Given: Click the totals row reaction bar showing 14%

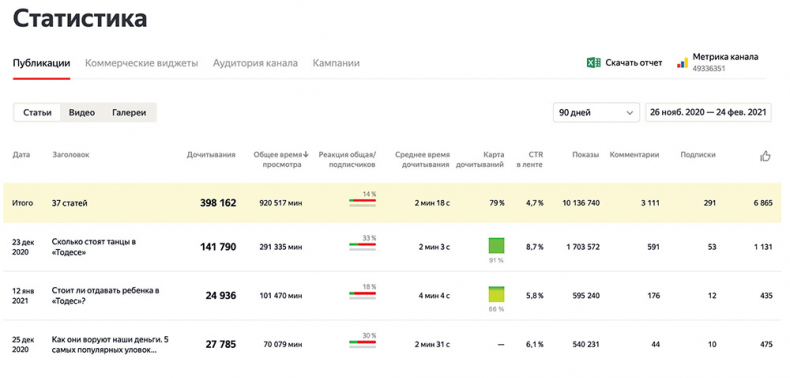Looking at the screenshot, I should 362,202.
